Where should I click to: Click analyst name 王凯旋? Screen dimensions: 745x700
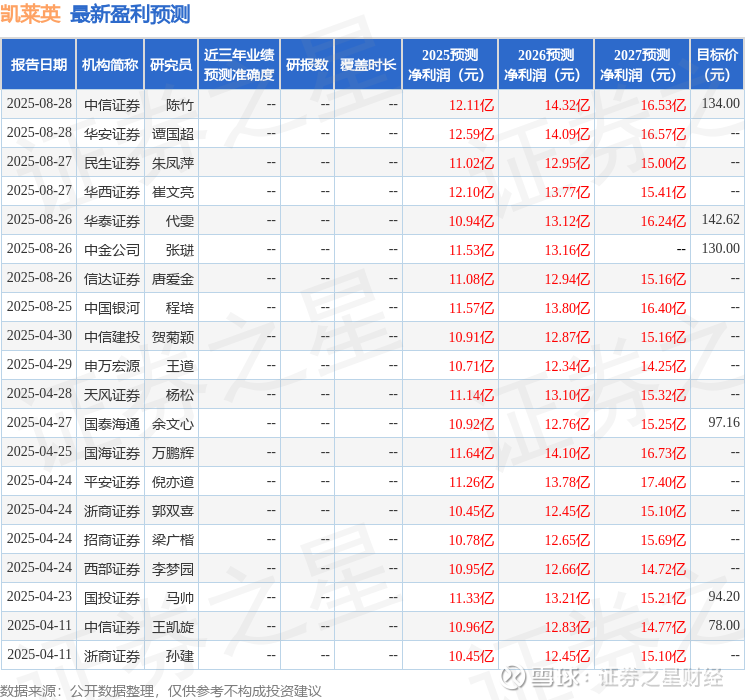172,627
